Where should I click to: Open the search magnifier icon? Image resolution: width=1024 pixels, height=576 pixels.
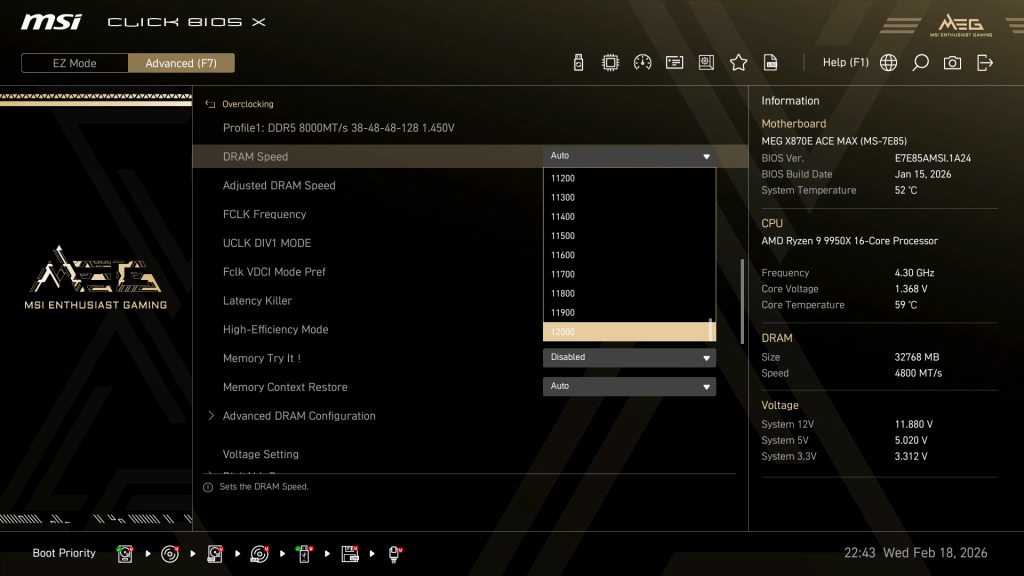click(920, 63)
